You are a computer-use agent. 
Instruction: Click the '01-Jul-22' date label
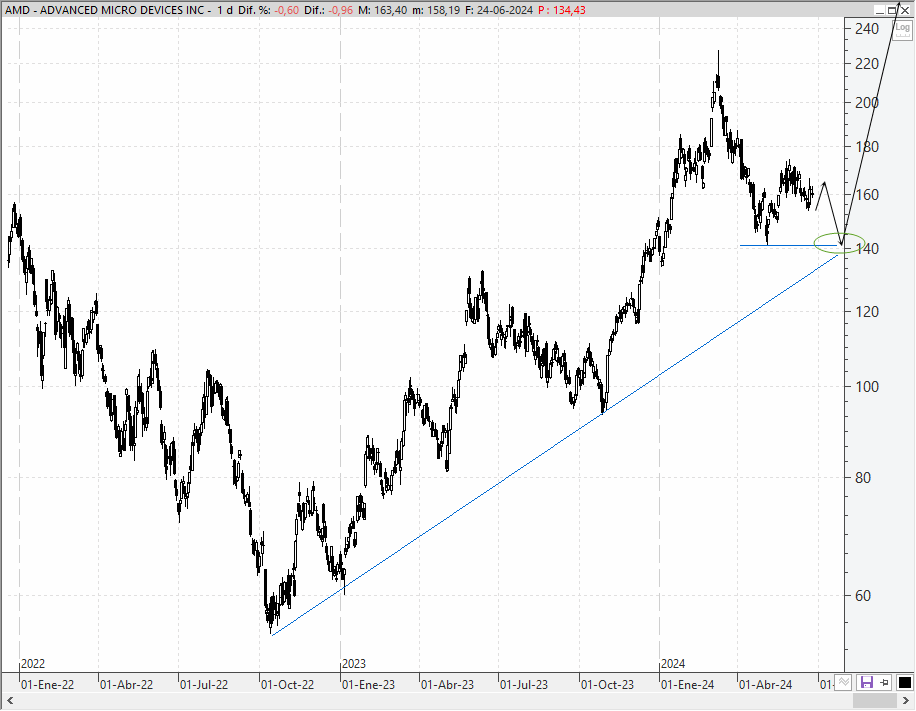pyautogui.click(x=203, y=684)
